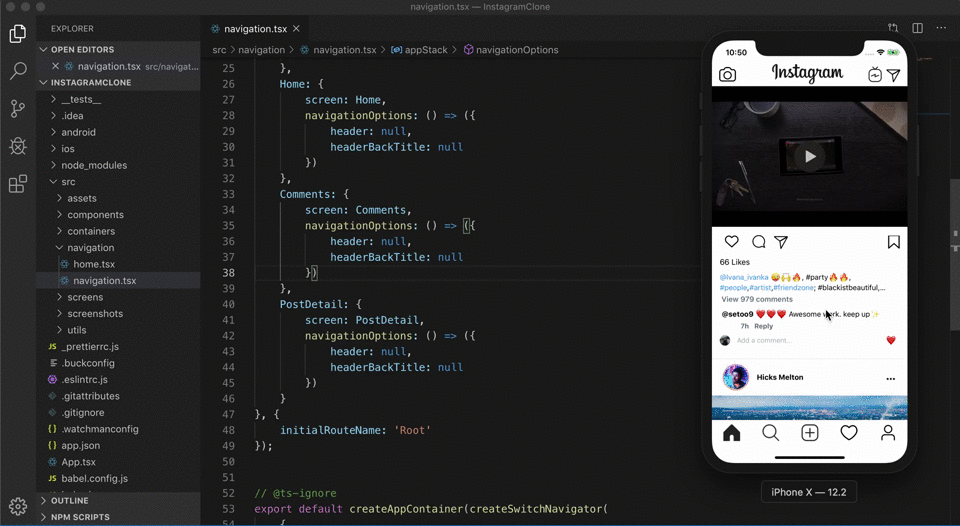Tap Reply under the setoo9 comment
The height and width of the screenshot is (526, 960).
(x=763, y=326)
